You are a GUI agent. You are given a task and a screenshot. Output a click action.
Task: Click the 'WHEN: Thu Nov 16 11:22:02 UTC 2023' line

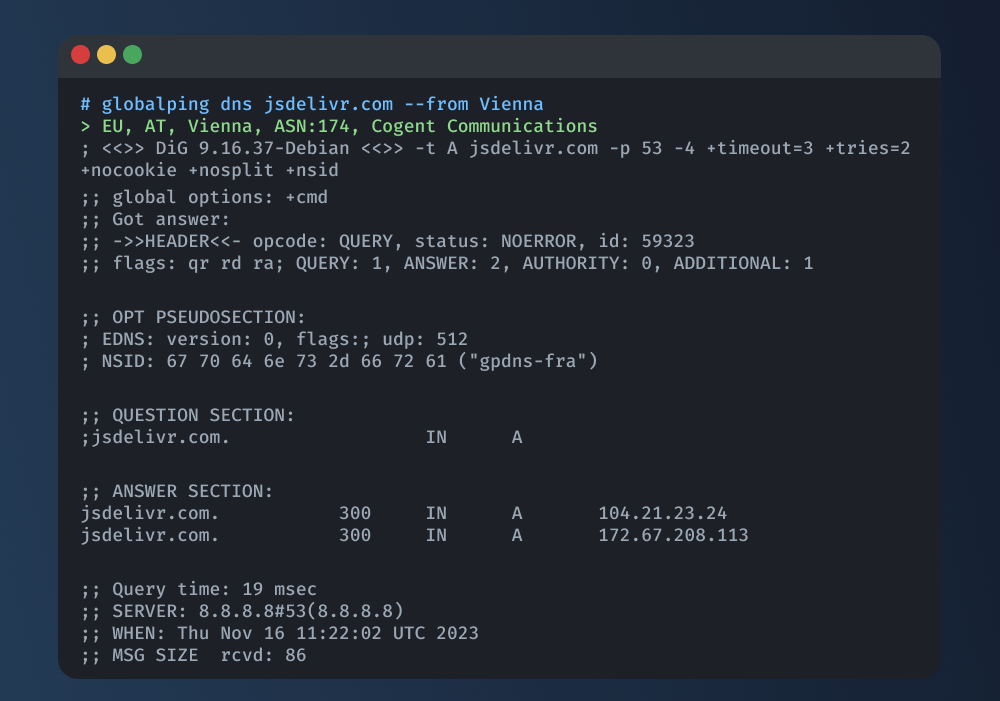coord(280,633)
